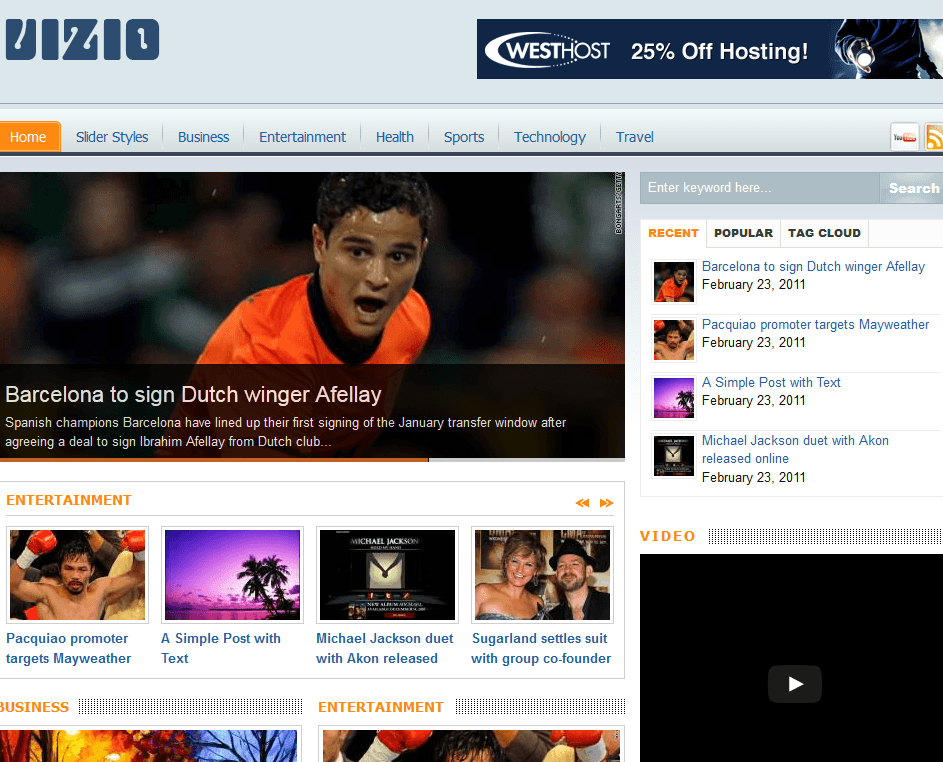Open the carousel Pacquiao boxing image
The height and width of the screenshot is (762, 943).
pyautogui.click(x=78, y=575)
